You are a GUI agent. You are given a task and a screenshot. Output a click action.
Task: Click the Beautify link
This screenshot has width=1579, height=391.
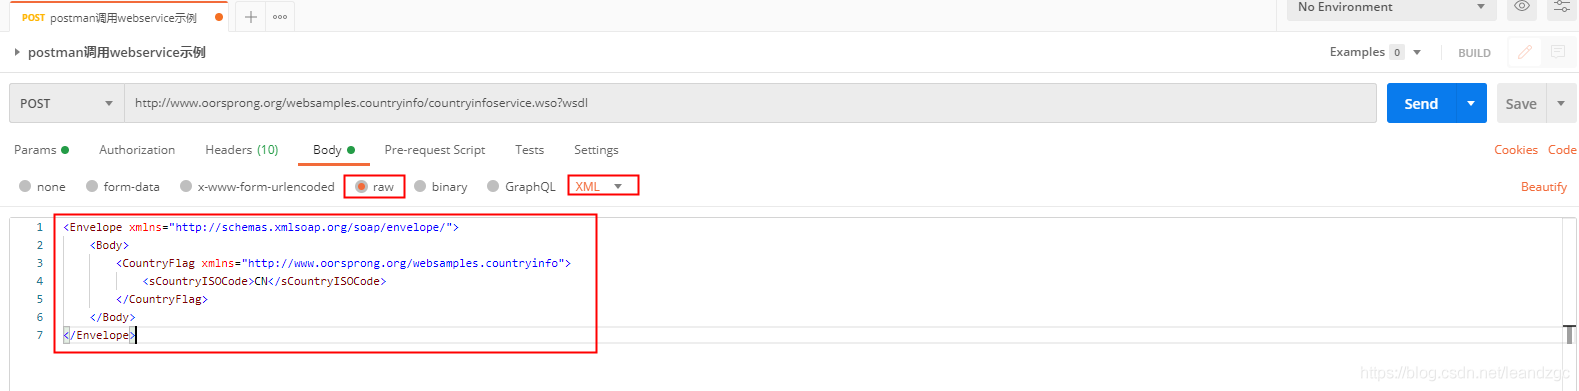(x=1544, y=187)
